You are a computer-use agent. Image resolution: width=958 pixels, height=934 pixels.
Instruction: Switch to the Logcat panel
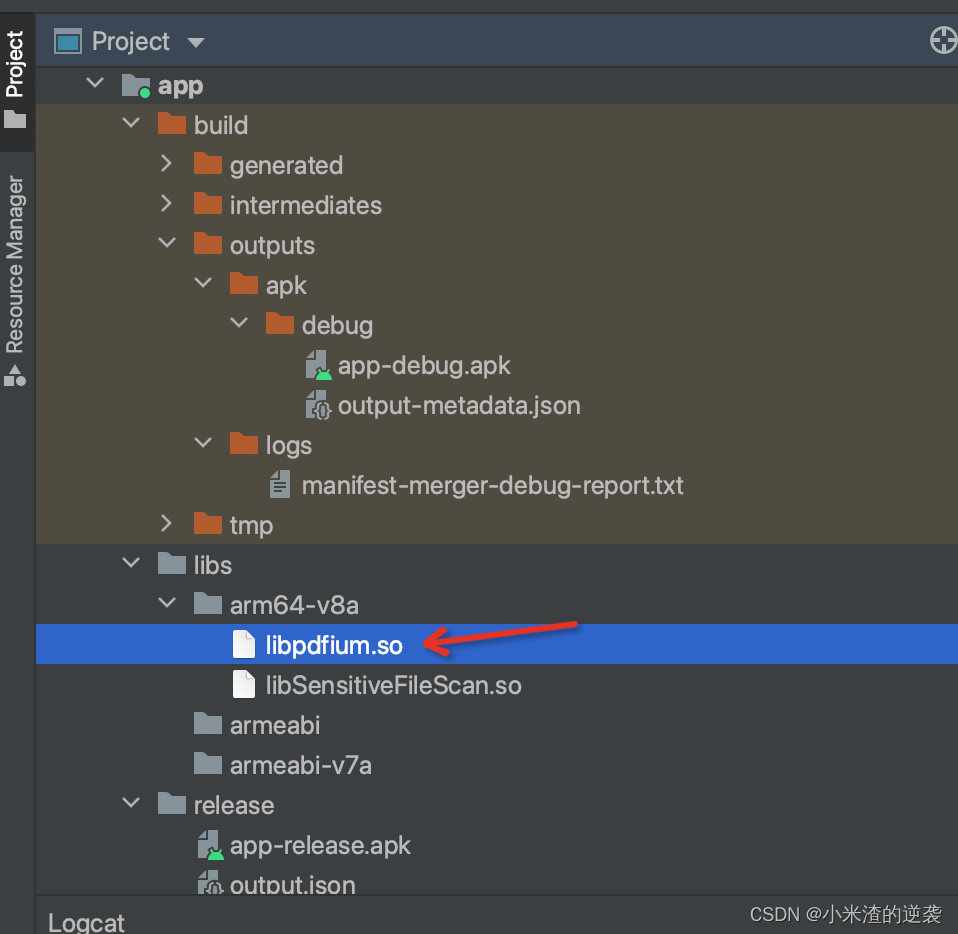tap(85, 920)
